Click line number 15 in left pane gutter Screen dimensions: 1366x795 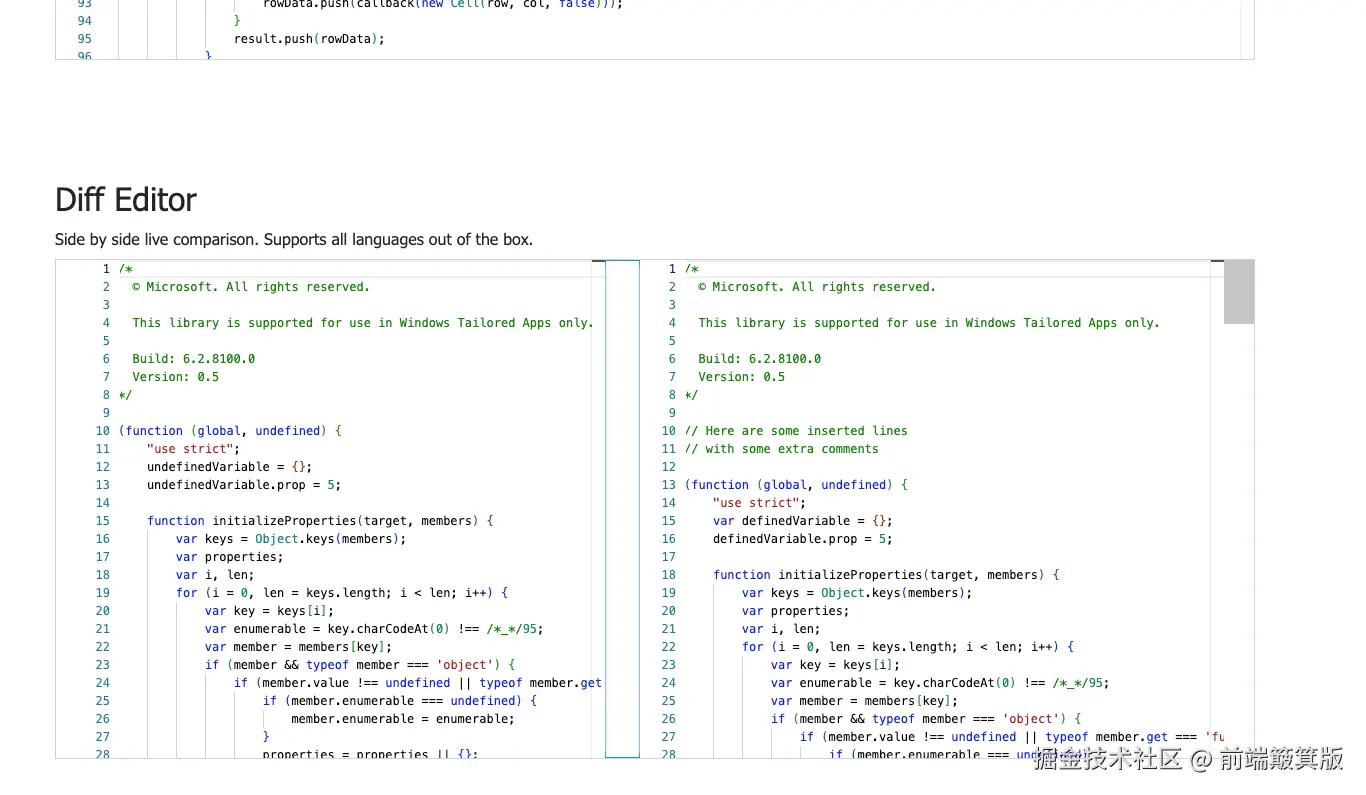point(103,521)
